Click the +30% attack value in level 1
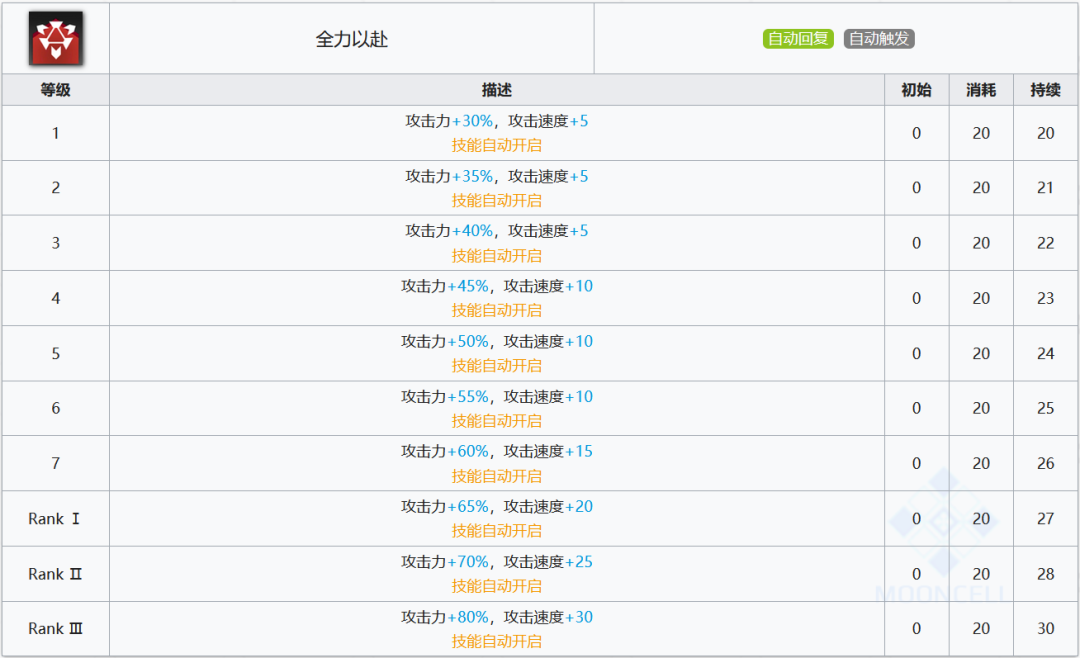 point(472,121)
